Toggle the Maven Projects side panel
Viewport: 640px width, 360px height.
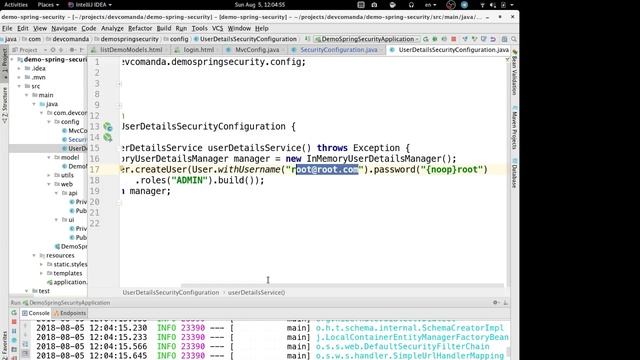pyautogui.click(x=514, y=128)
